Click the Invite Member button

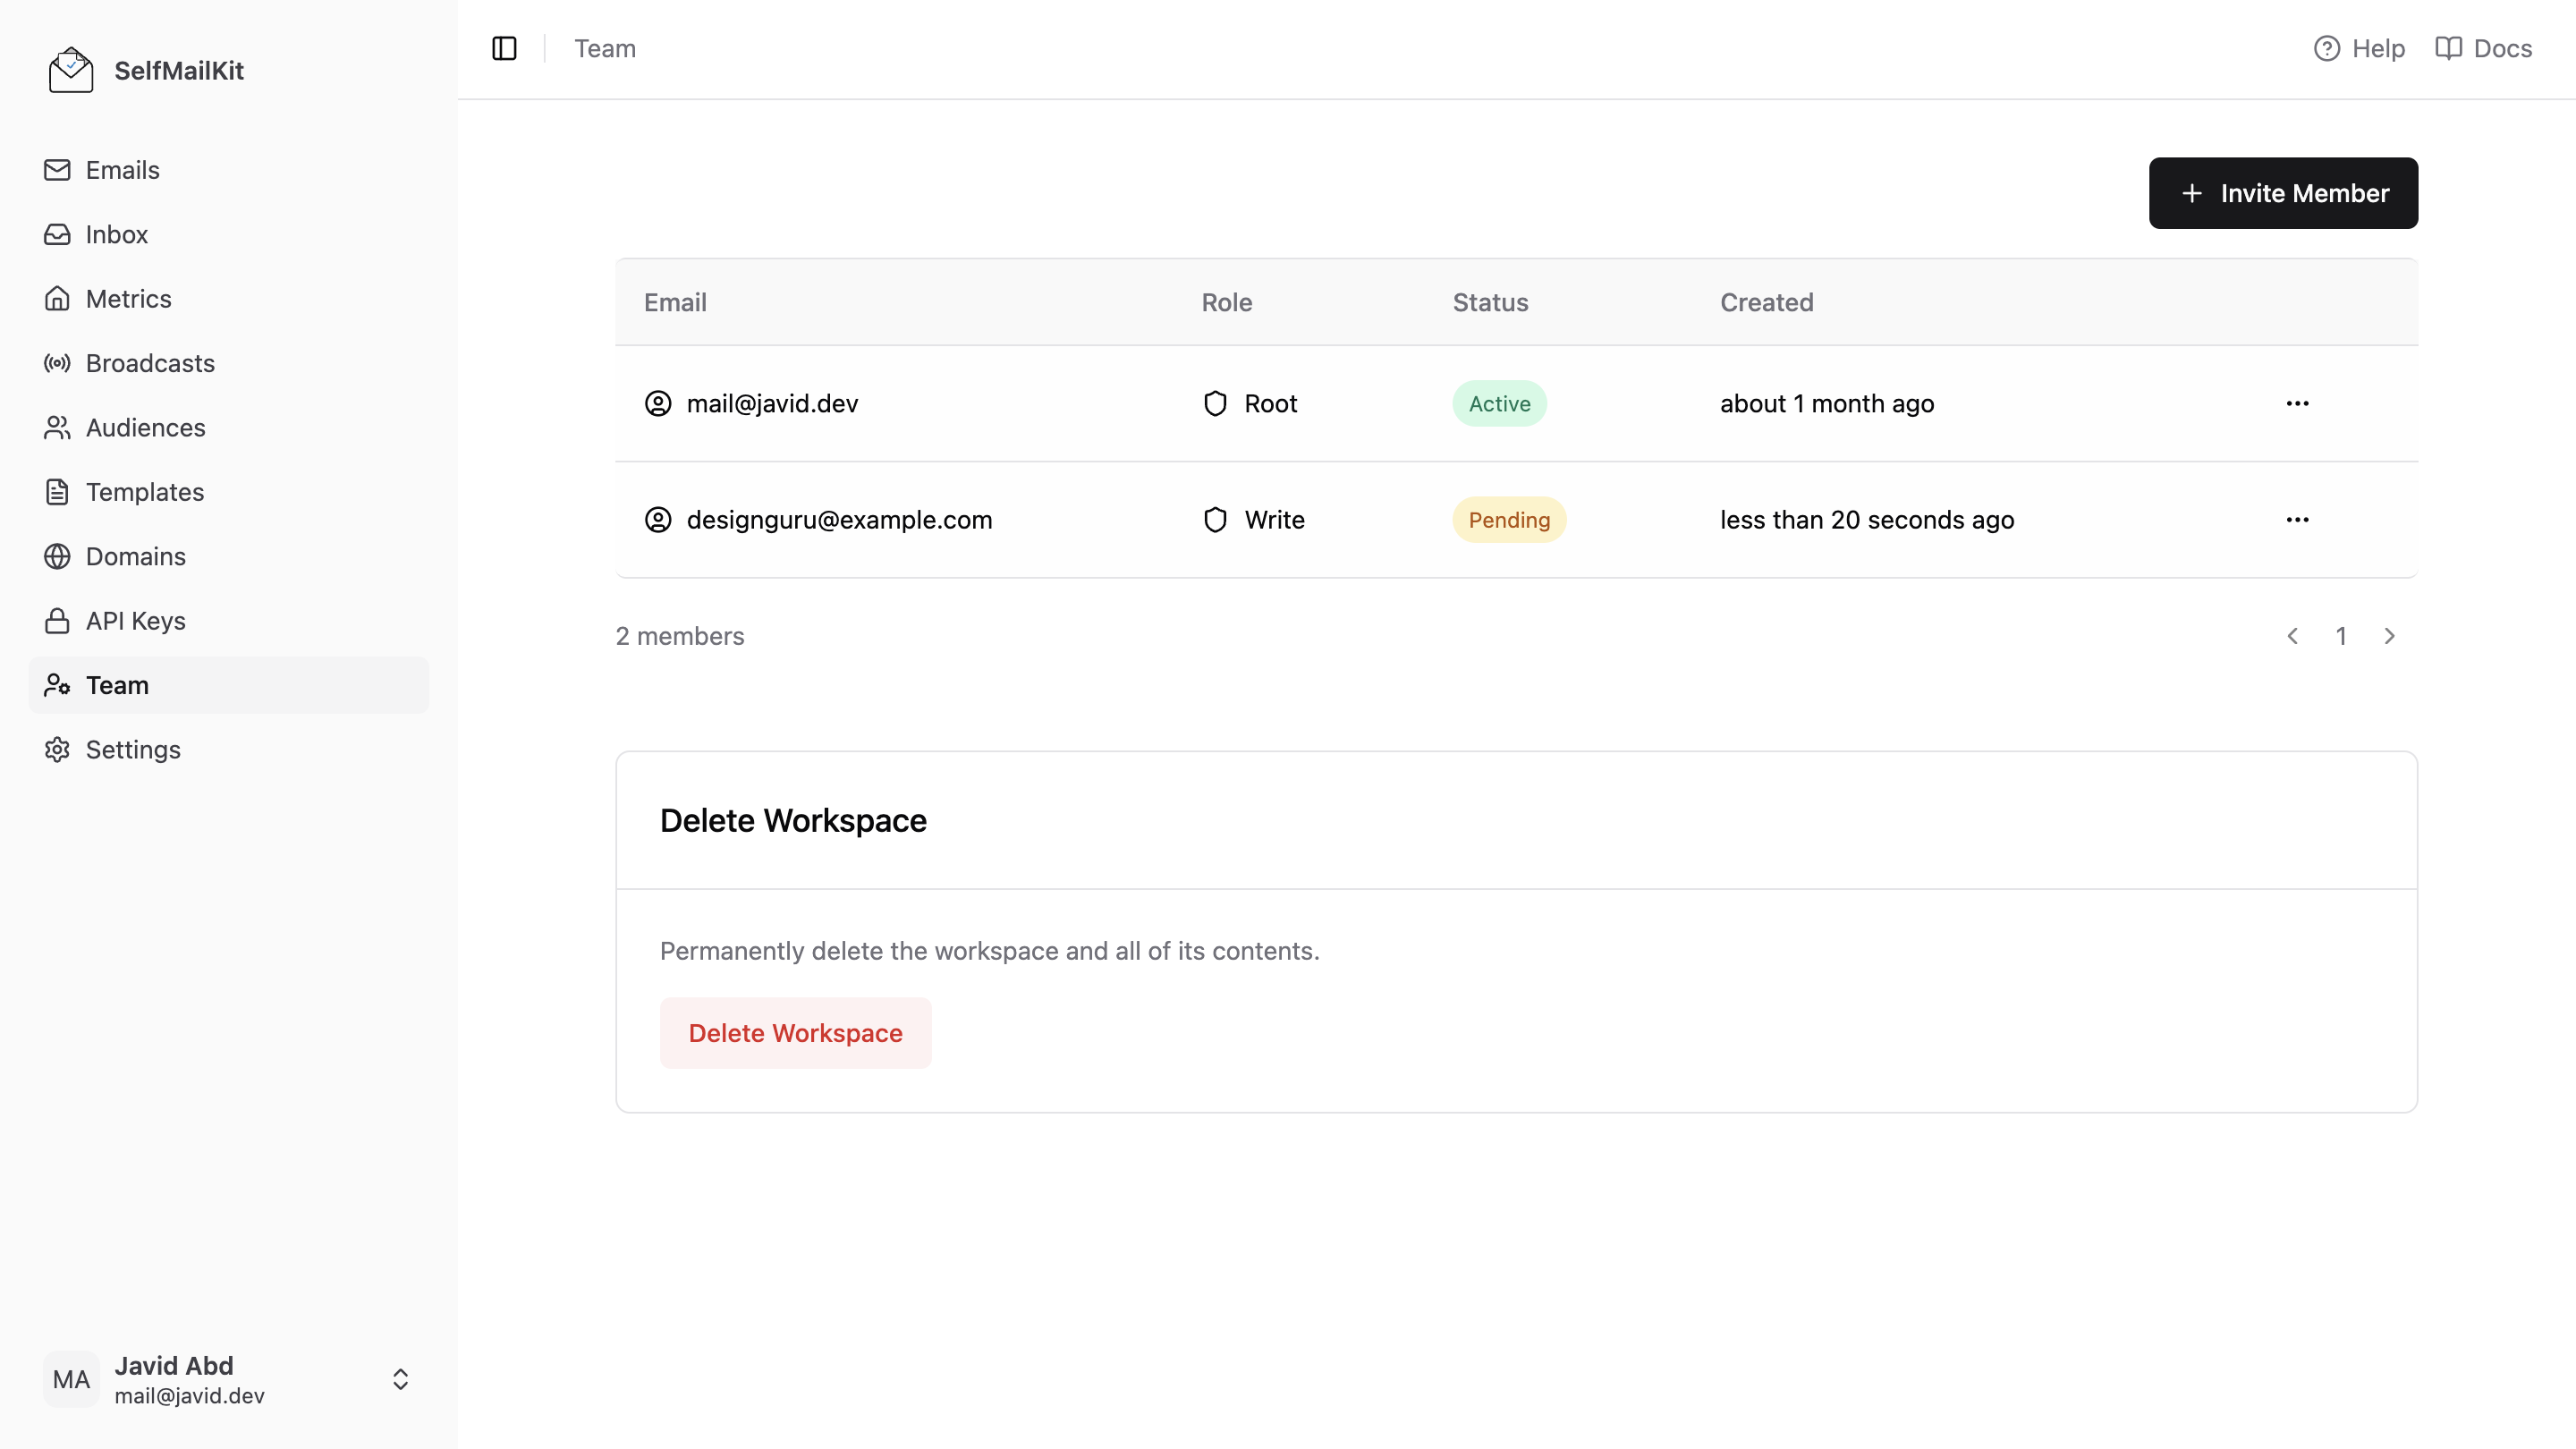[x=2283, y=193]
